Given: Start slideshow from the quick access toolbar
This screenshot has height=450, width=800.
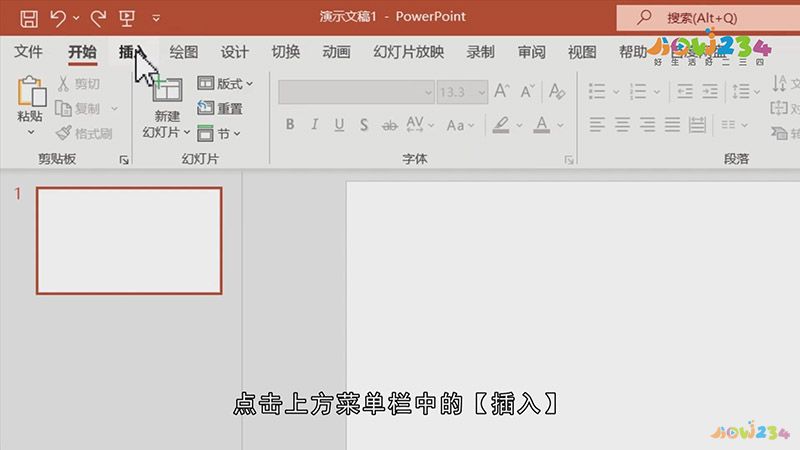Looking at the screenshot, I should pos(127,18).
